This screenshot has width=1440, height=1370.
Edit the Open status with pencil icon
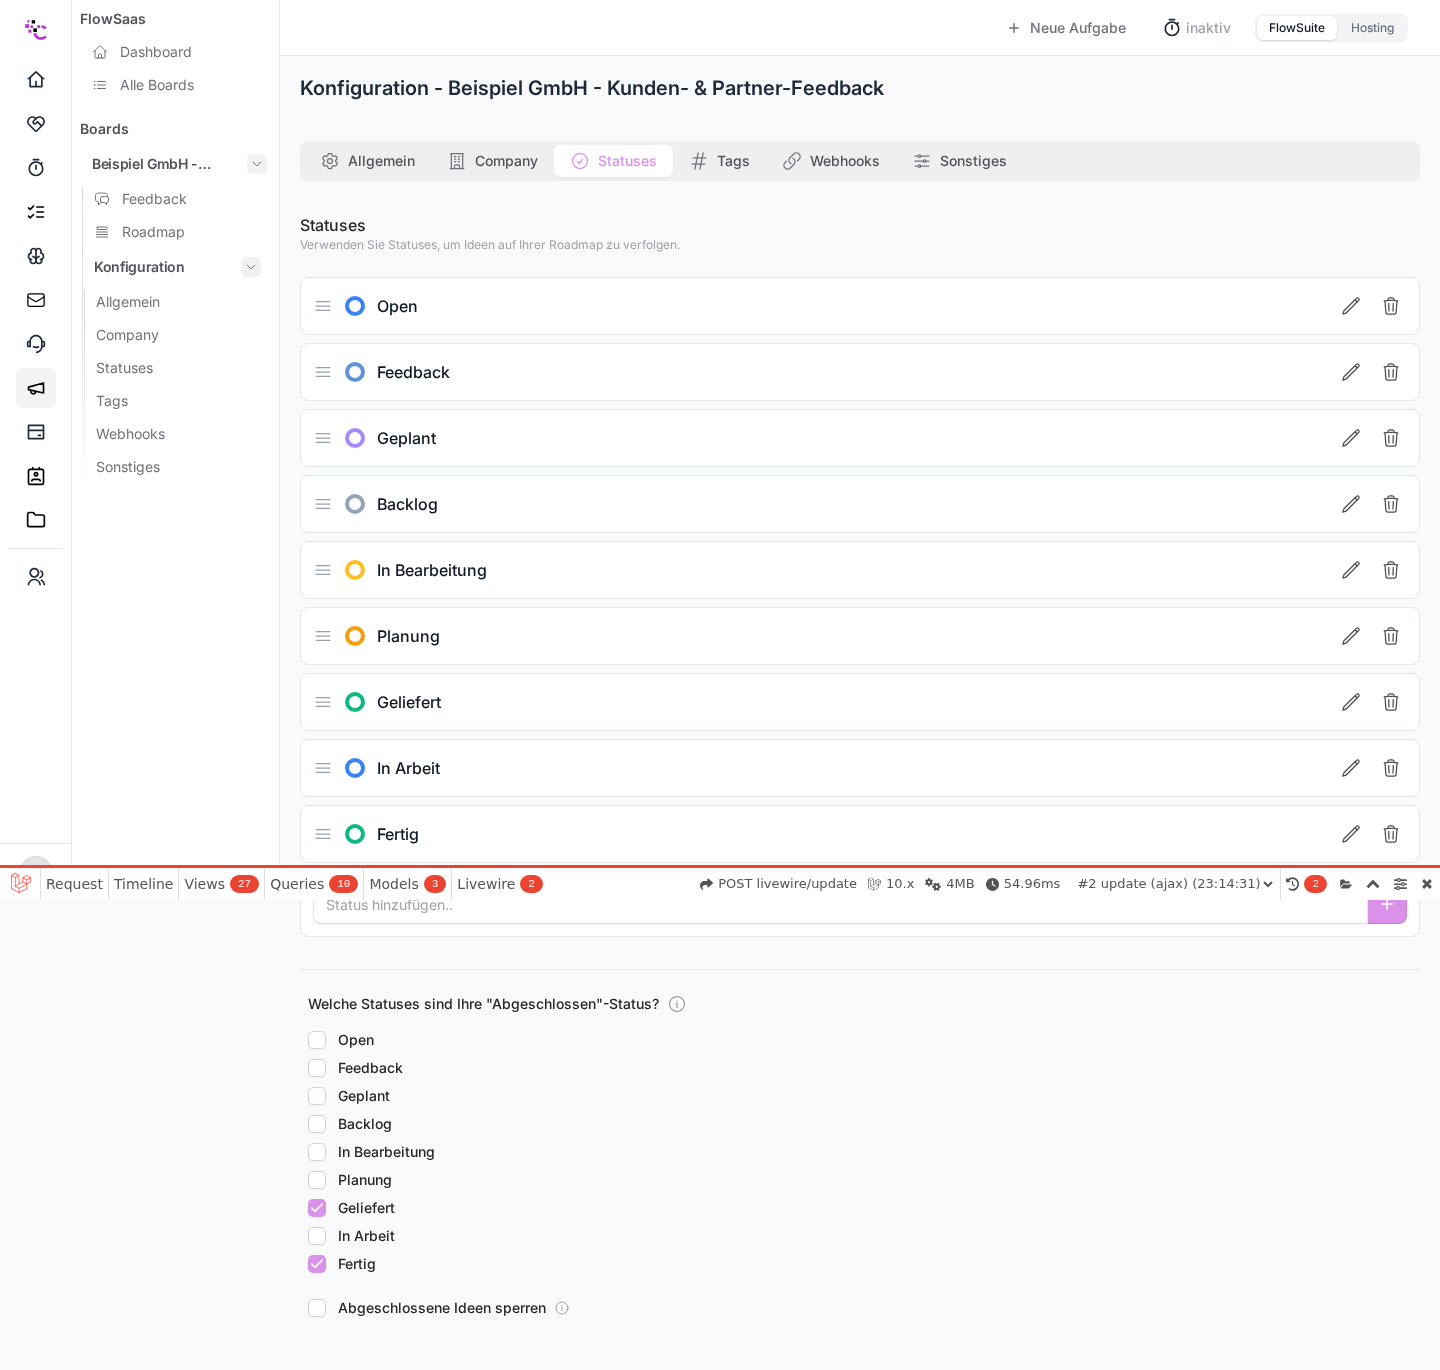tap(1351, 306)
